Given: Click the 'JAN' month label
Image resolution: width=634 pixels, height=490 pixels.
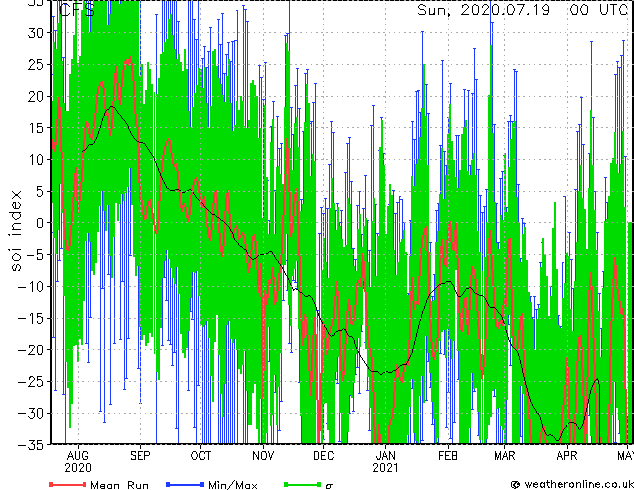Looking at the screenshot, I should click(x=385, y=456).
